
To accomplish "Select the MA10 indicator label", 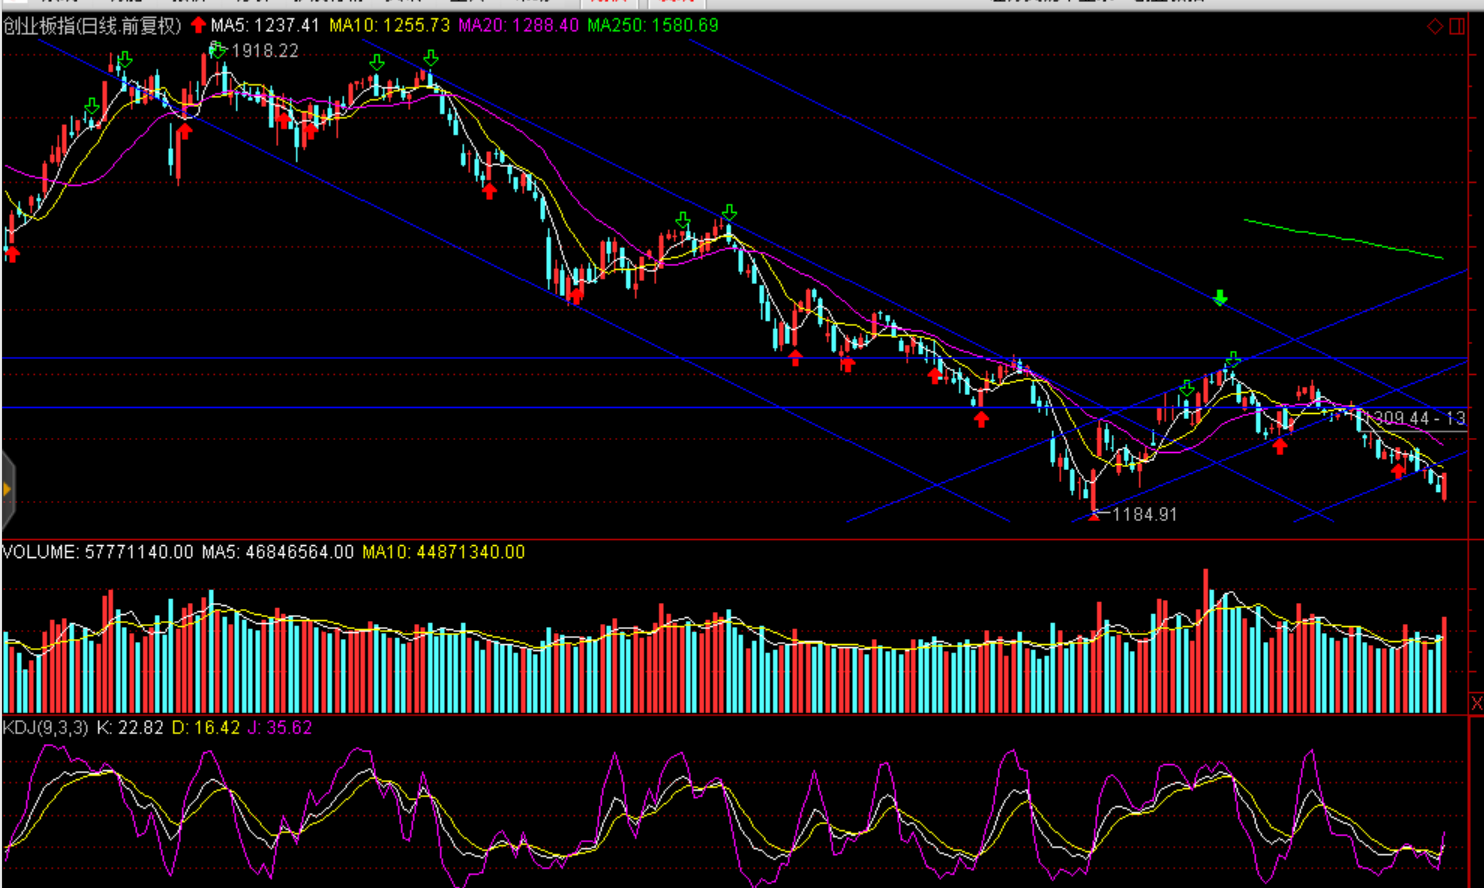I will click(390, 25).
